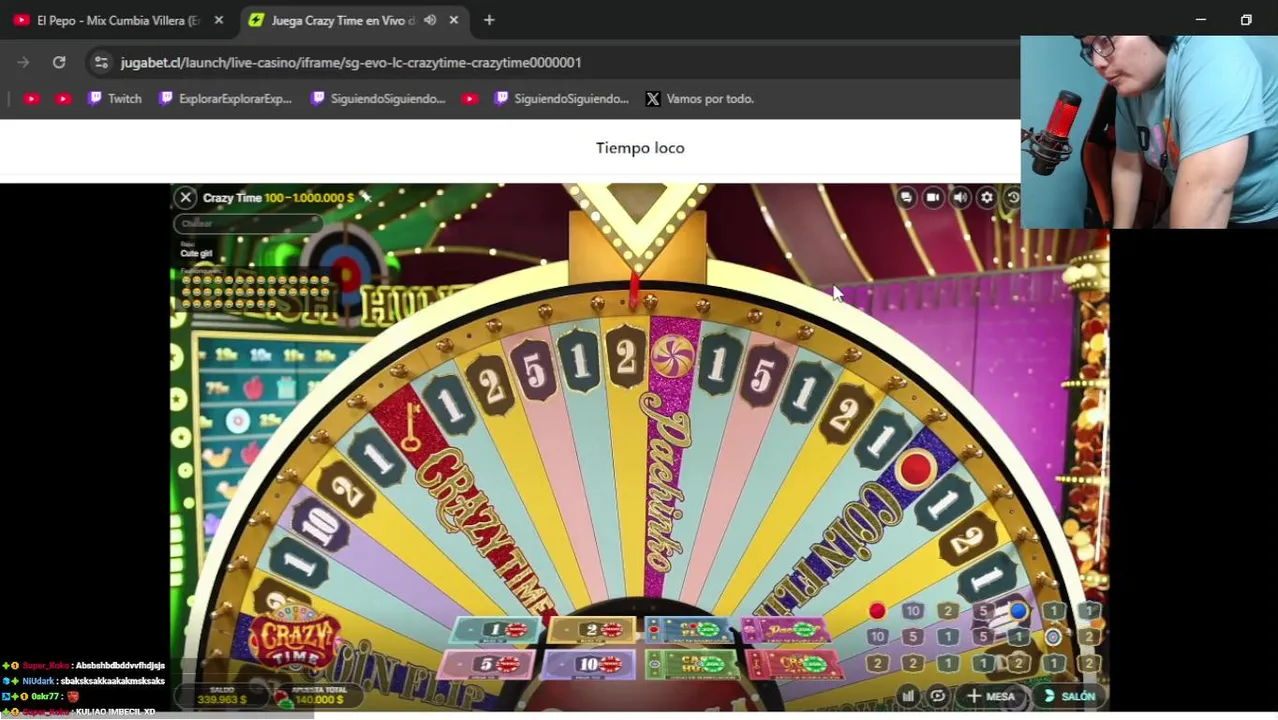Close the Crazy Time game with the X icon
The width and height of the screenshot is (1278, 720).
tap(185, 198)
